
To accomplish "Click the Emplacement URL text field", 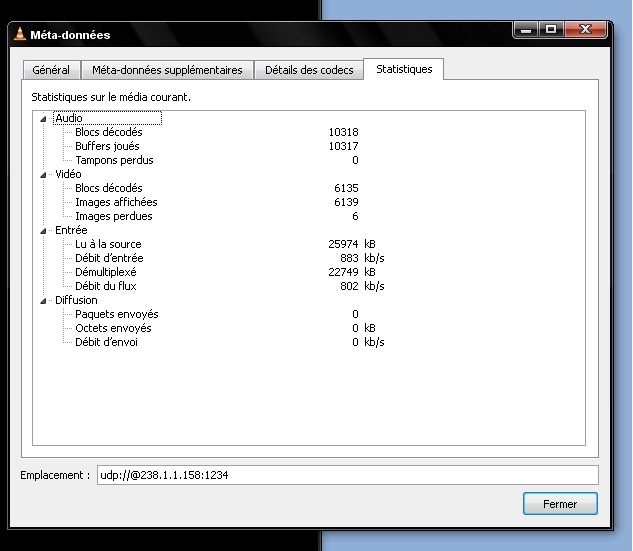I will coord(347,476).
